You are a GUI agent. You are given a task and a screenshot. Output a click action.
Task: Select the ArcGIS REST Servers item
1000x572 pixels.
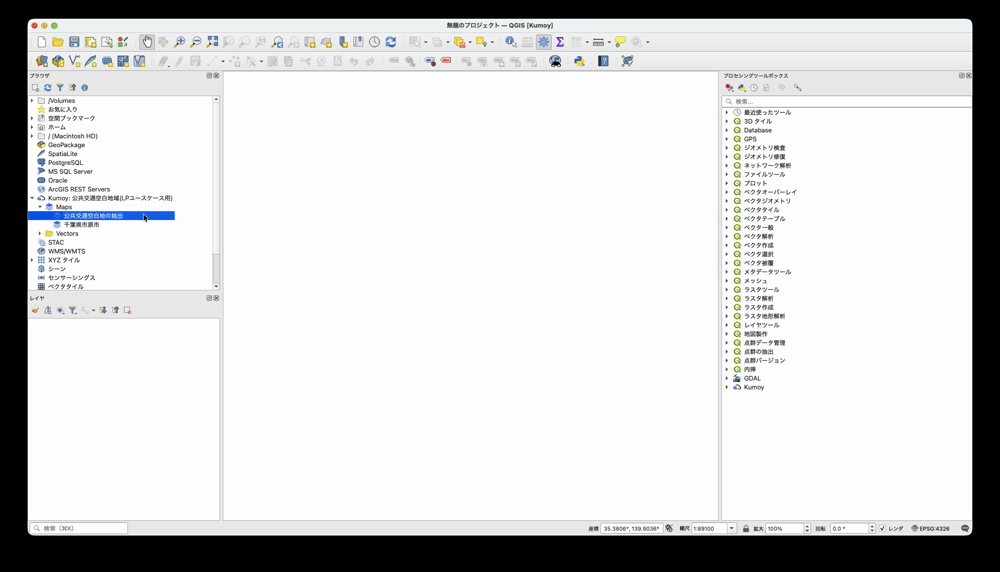[78, 189]
